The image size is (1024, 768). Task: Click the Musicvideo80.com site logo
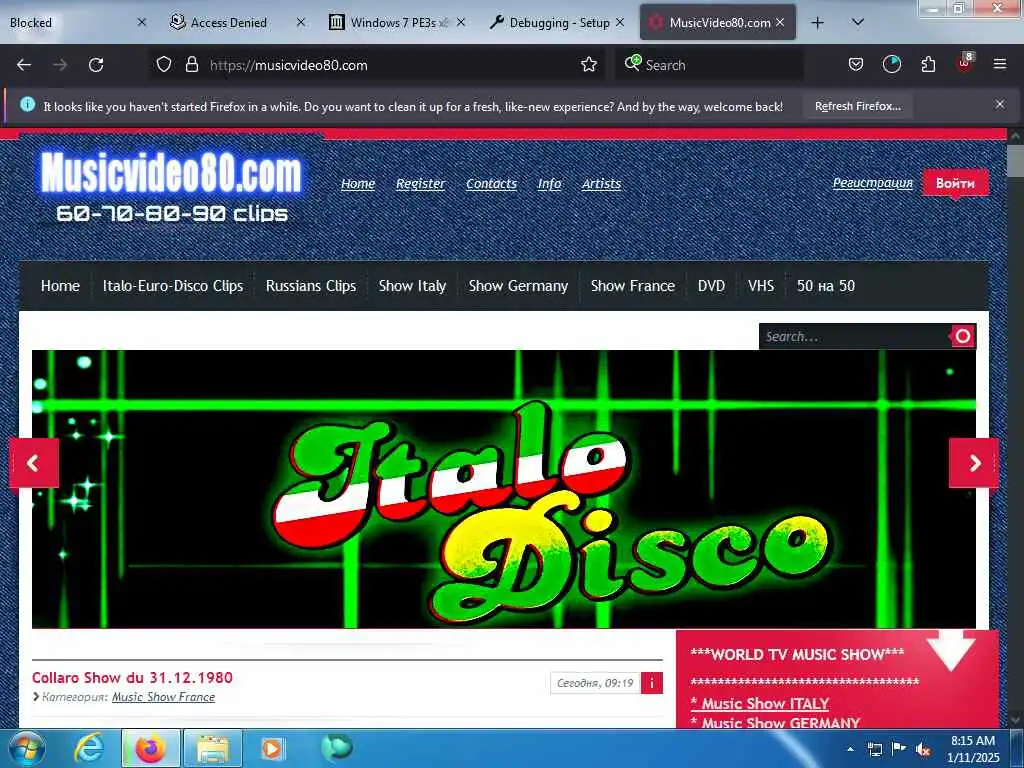point(172,187)
